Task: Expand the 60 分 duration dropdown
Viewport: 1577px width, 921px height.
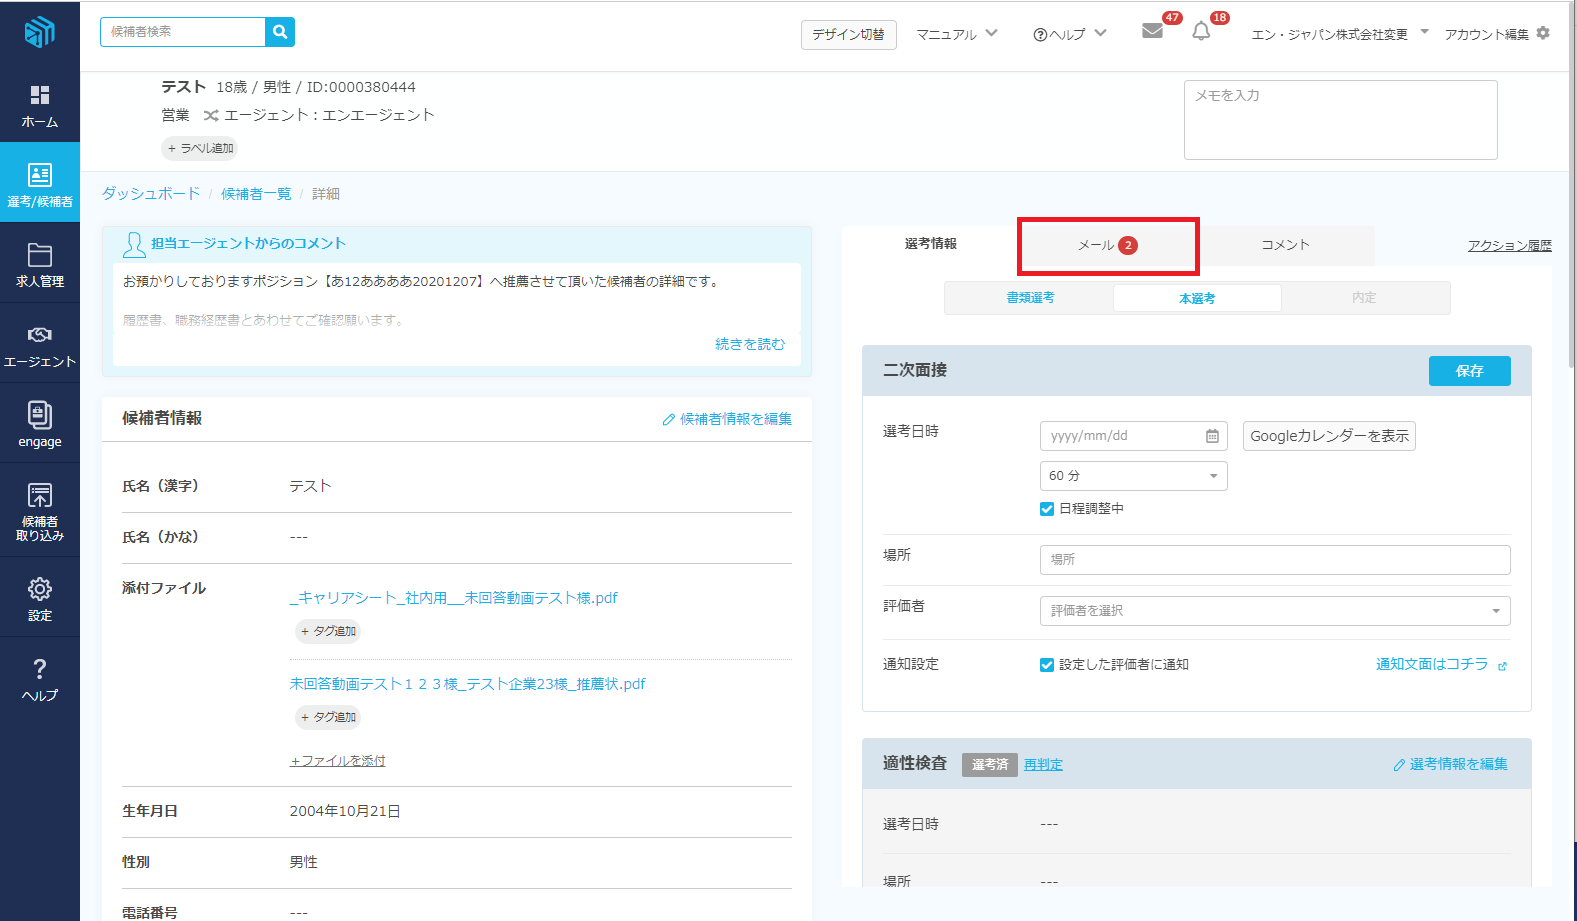Action: point(1133,476)
